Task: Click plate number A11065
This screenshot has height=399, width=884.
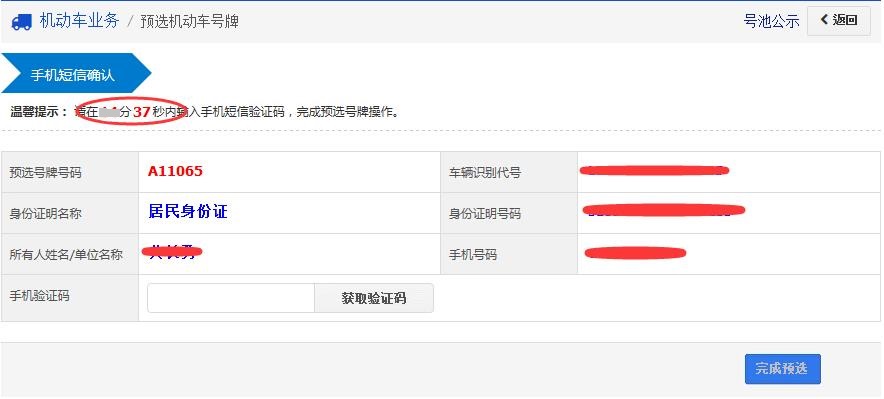Action: 175,171
